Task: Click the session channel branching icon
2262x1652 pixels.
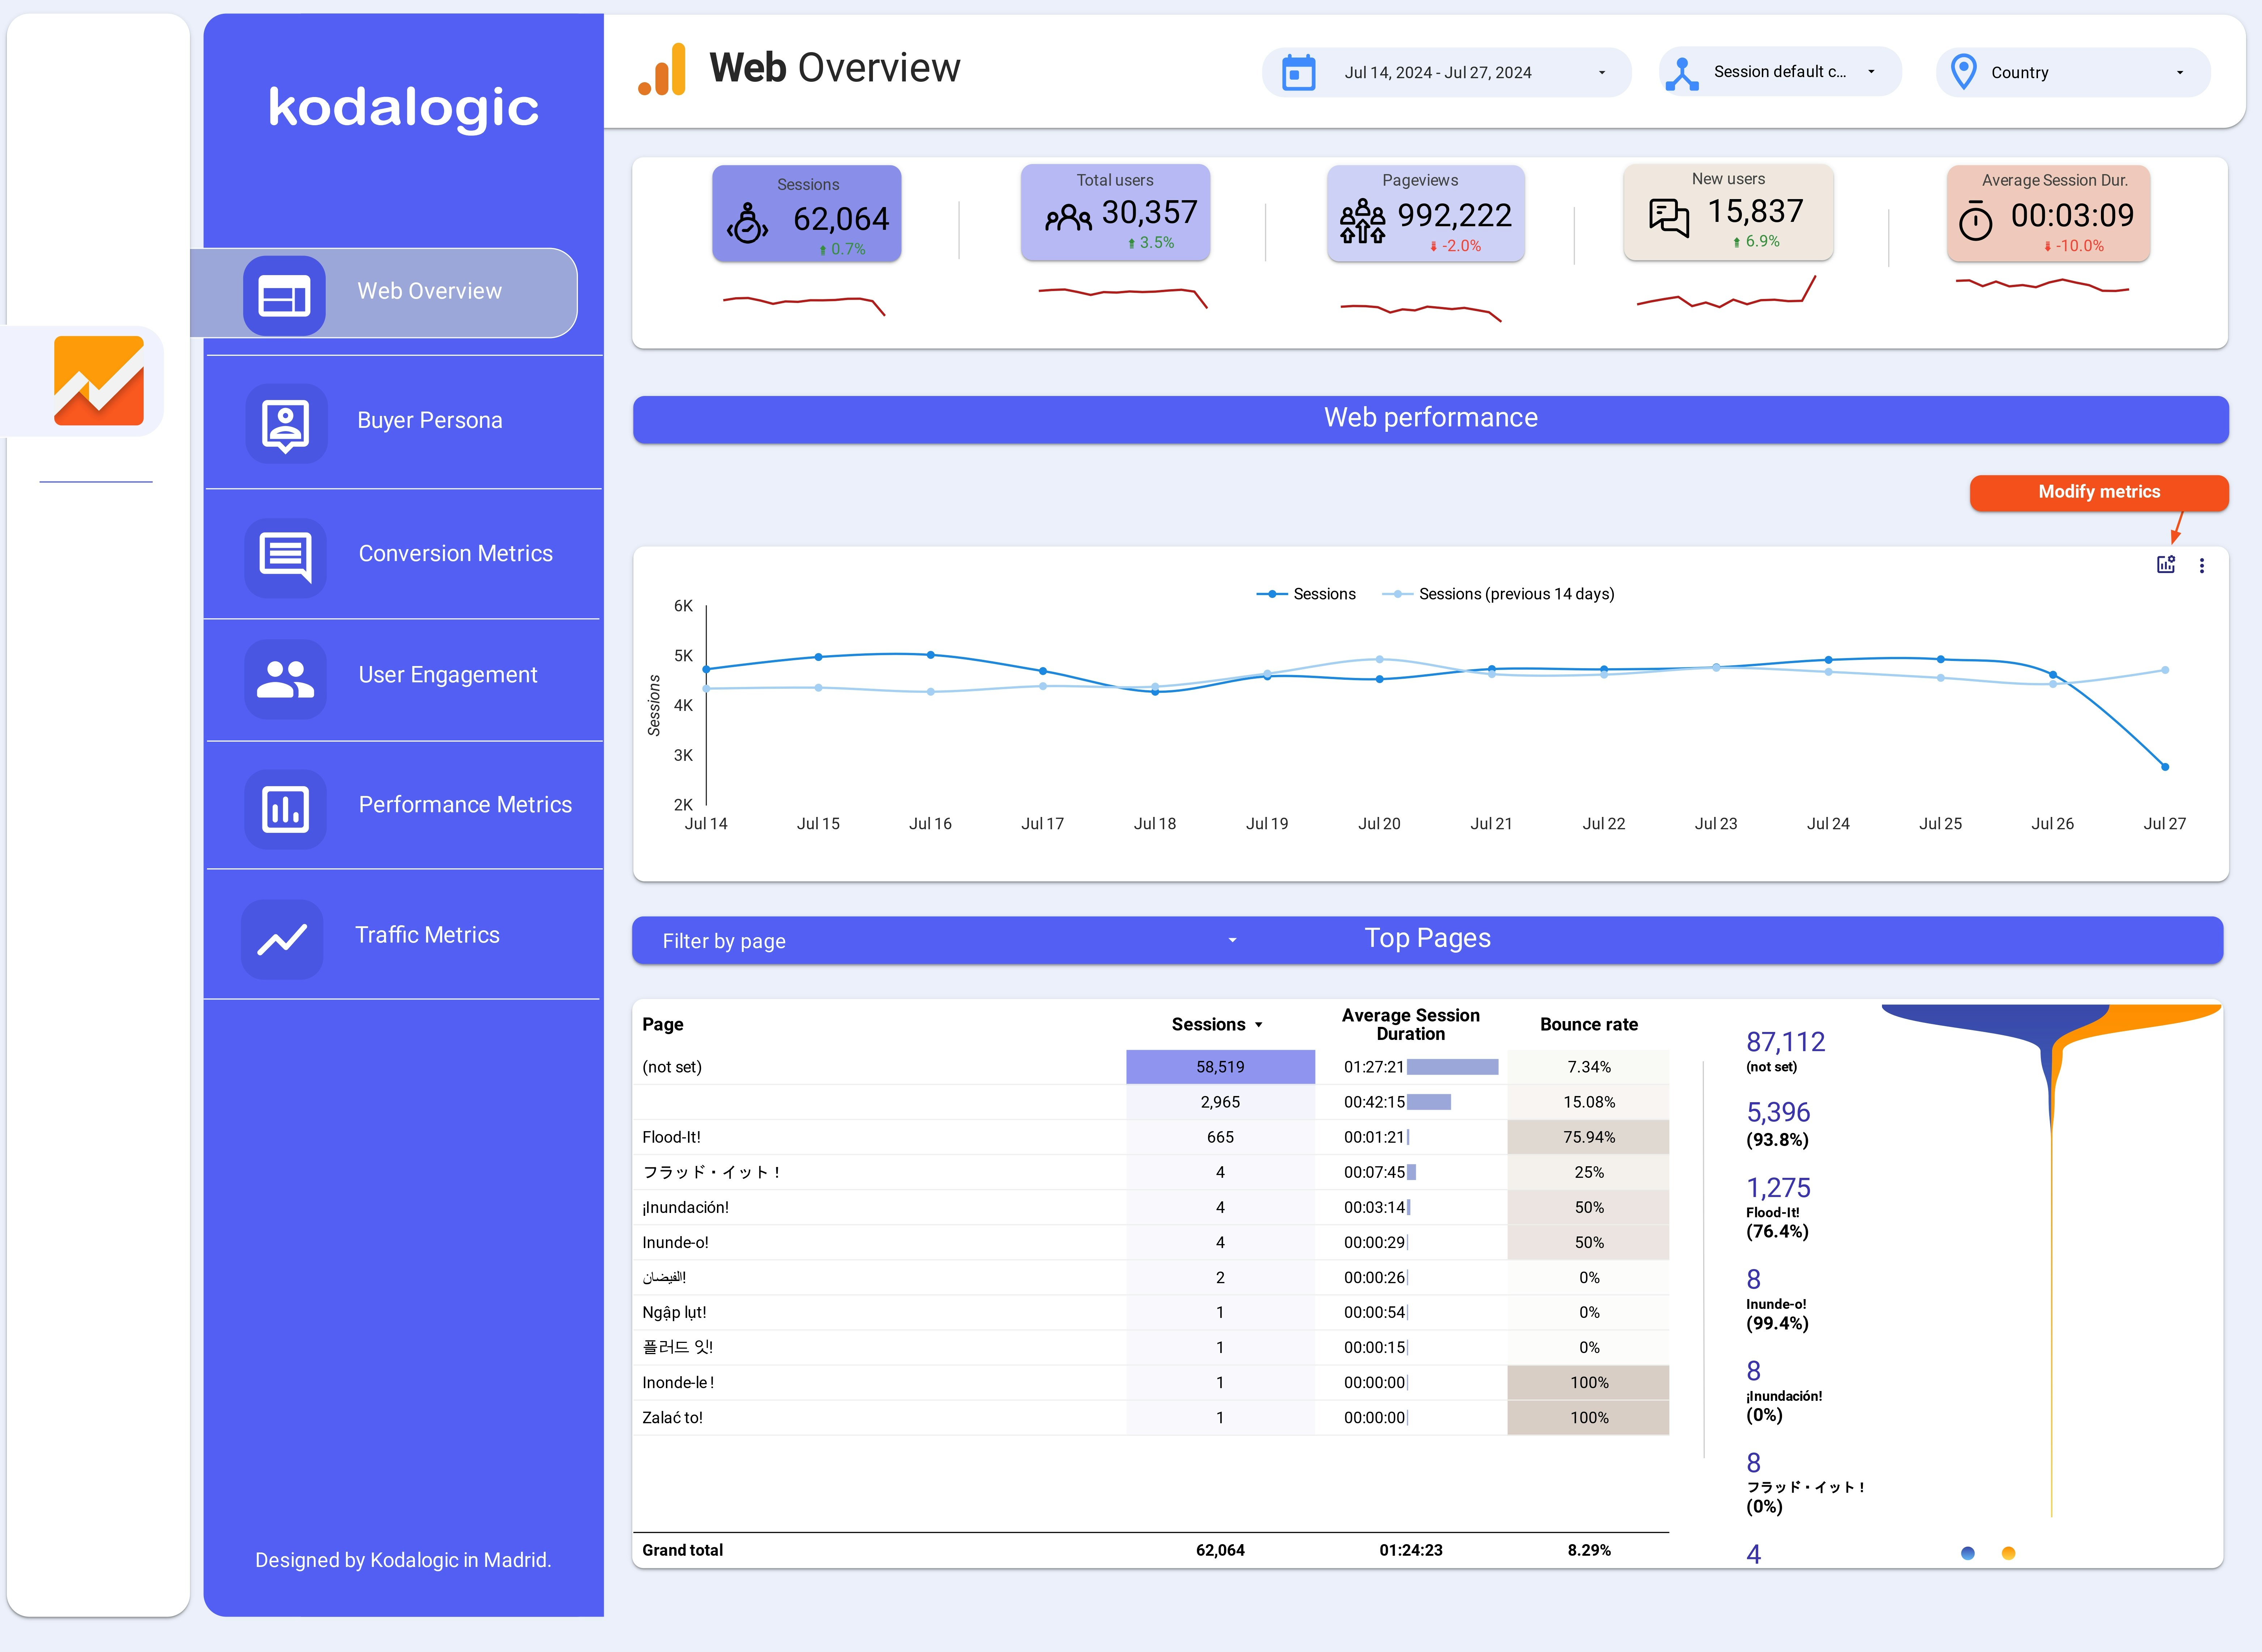Action: pos(1682,73)
